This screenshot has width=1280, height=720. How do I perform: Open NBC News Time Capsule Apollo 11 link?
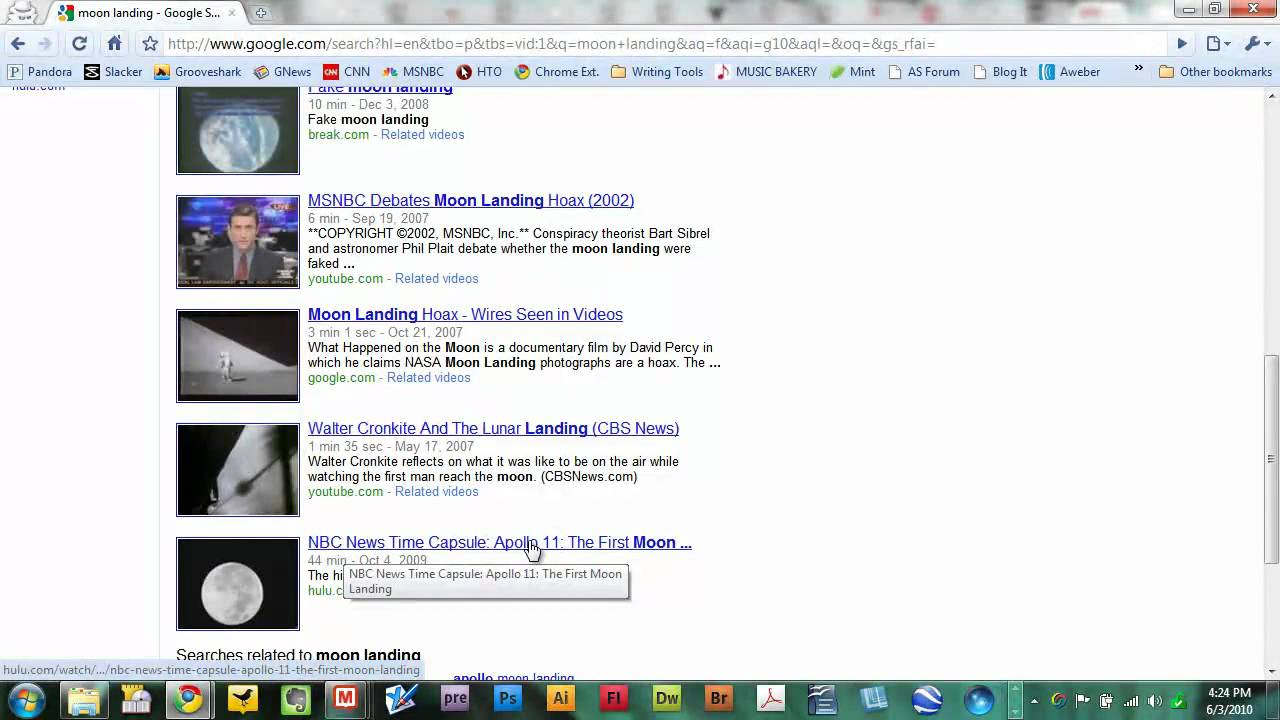500,542
